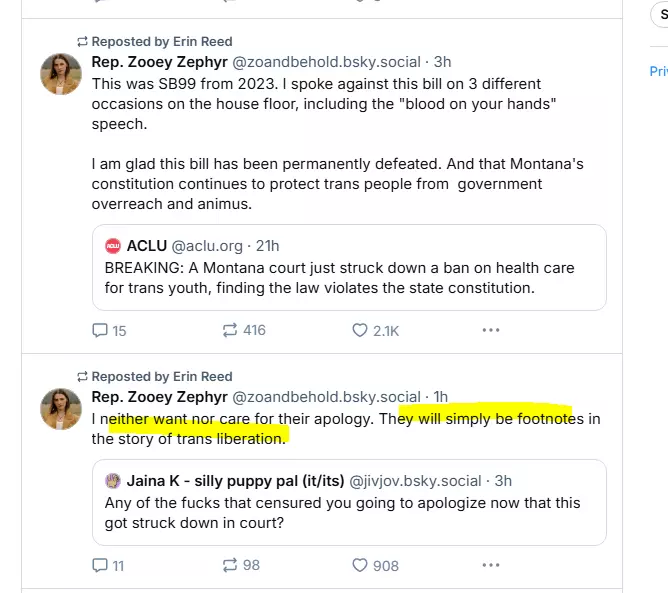Screen dimensions: 668x593
Task: Click the 3h timestamp on first post
Action: tap(442, 62)
